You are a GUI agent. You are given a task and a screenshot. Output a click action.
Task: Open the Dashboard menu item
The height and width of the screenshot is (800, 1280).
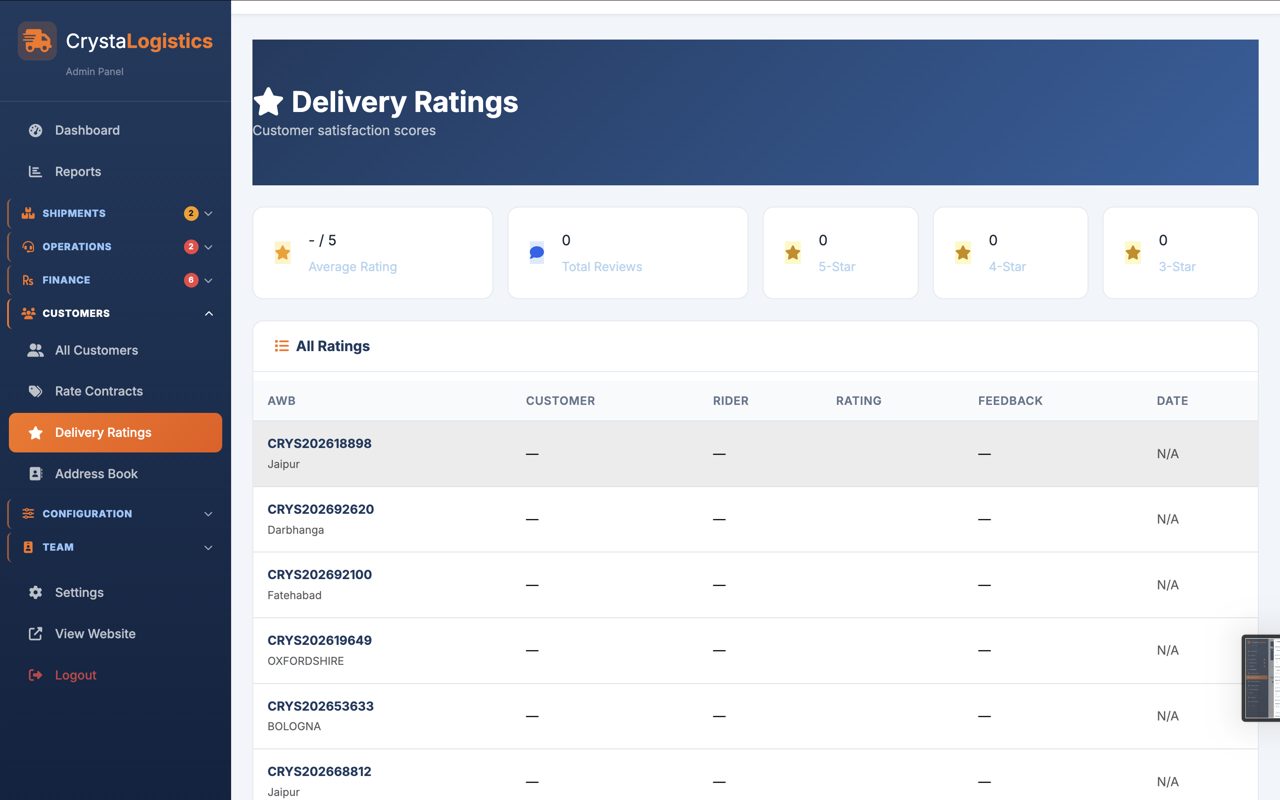coord(115,130)
